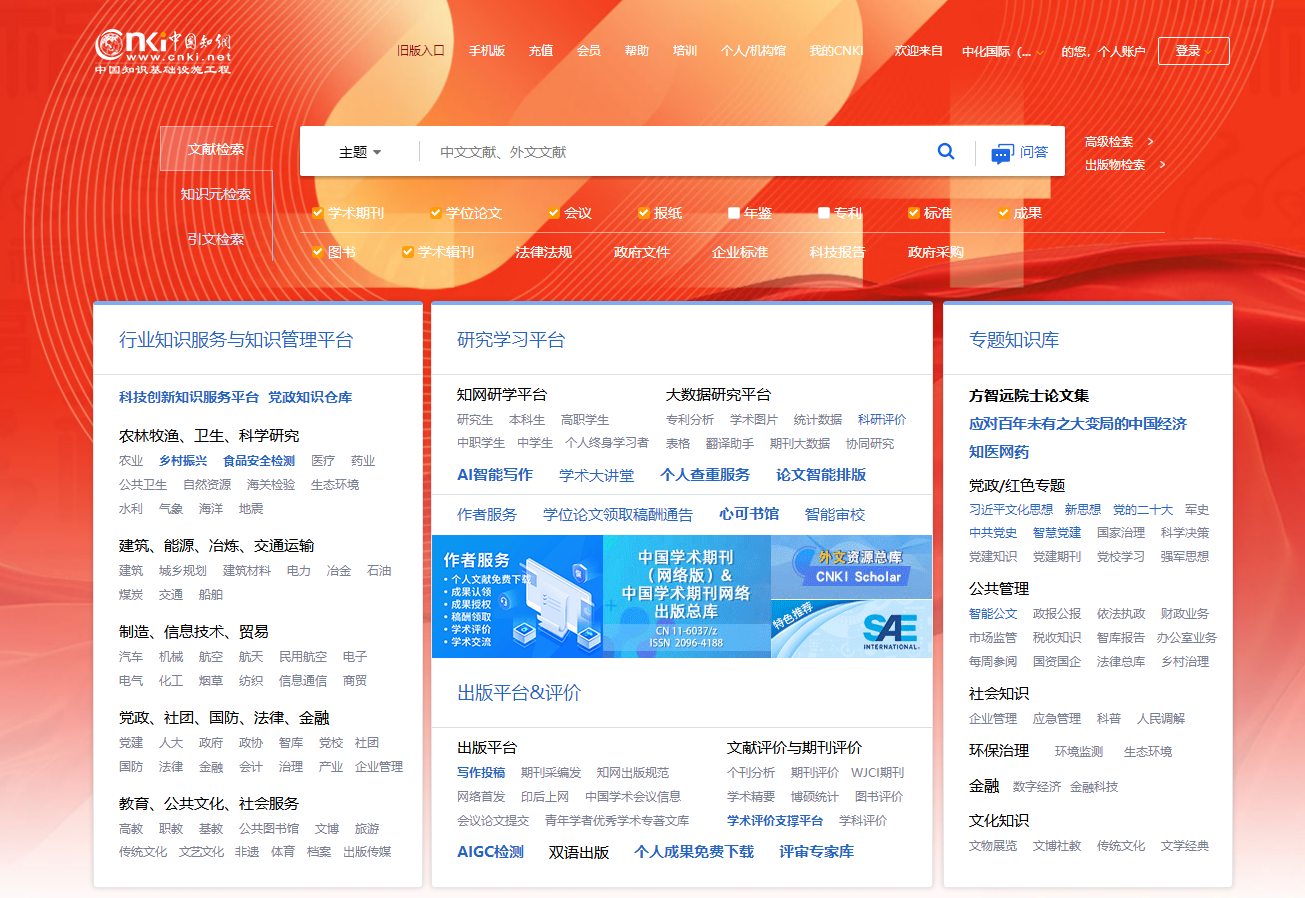
Task: Open 食品安全检测 link
Action: [x=259, y=461]
